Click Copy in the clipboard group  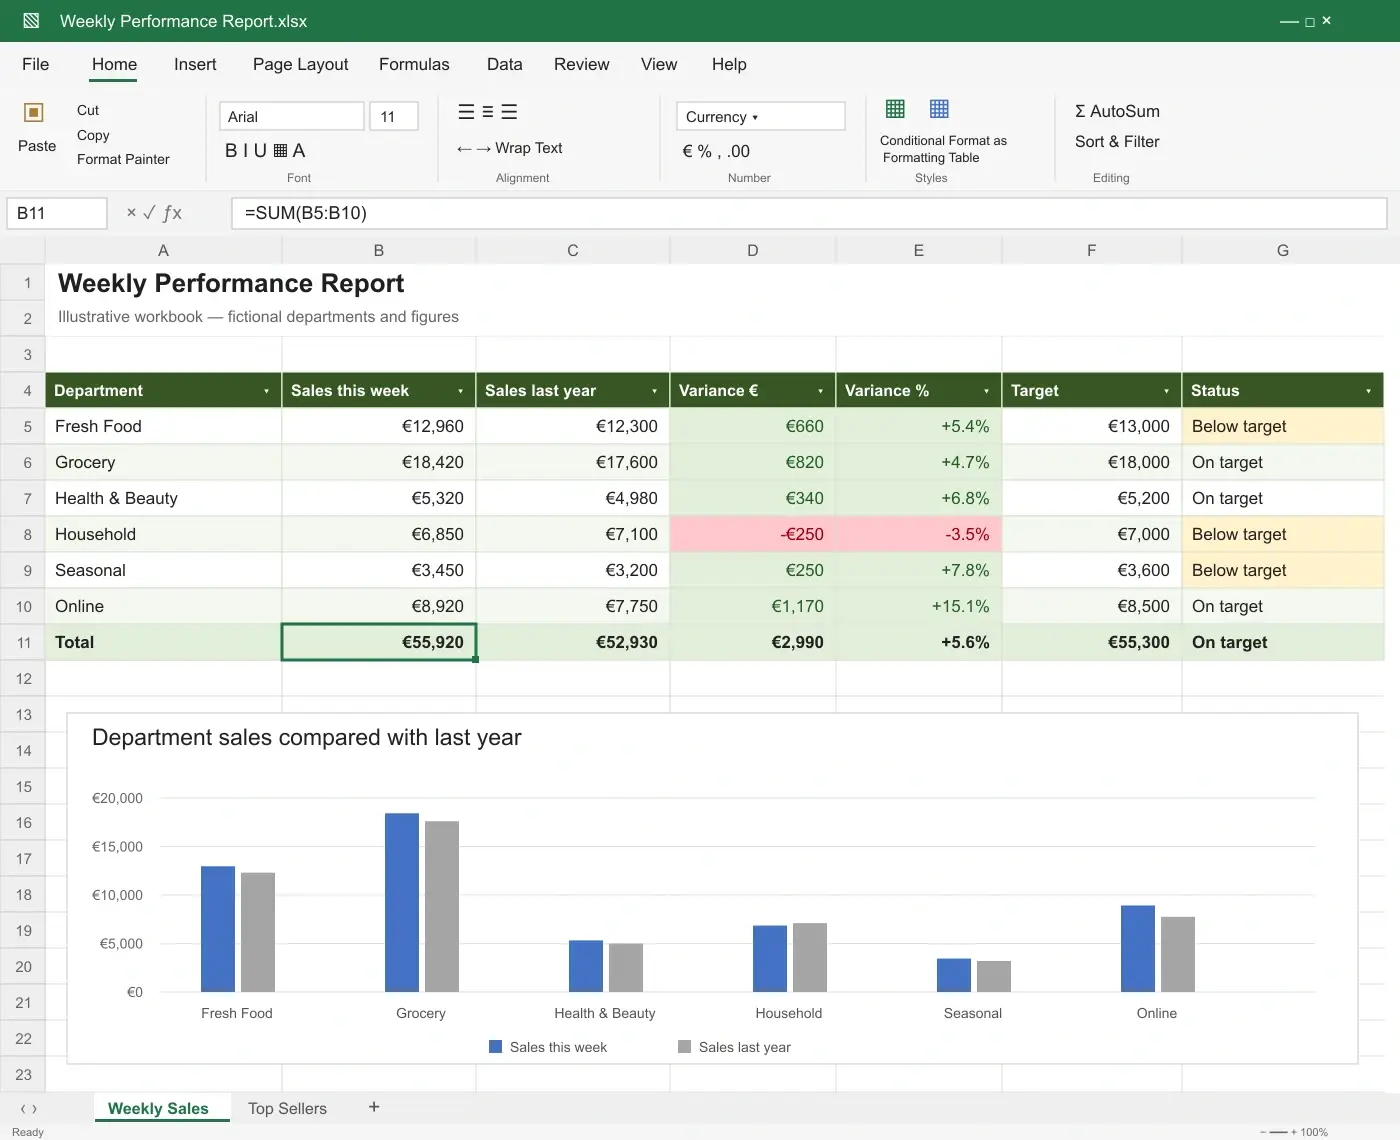(93, 135)
